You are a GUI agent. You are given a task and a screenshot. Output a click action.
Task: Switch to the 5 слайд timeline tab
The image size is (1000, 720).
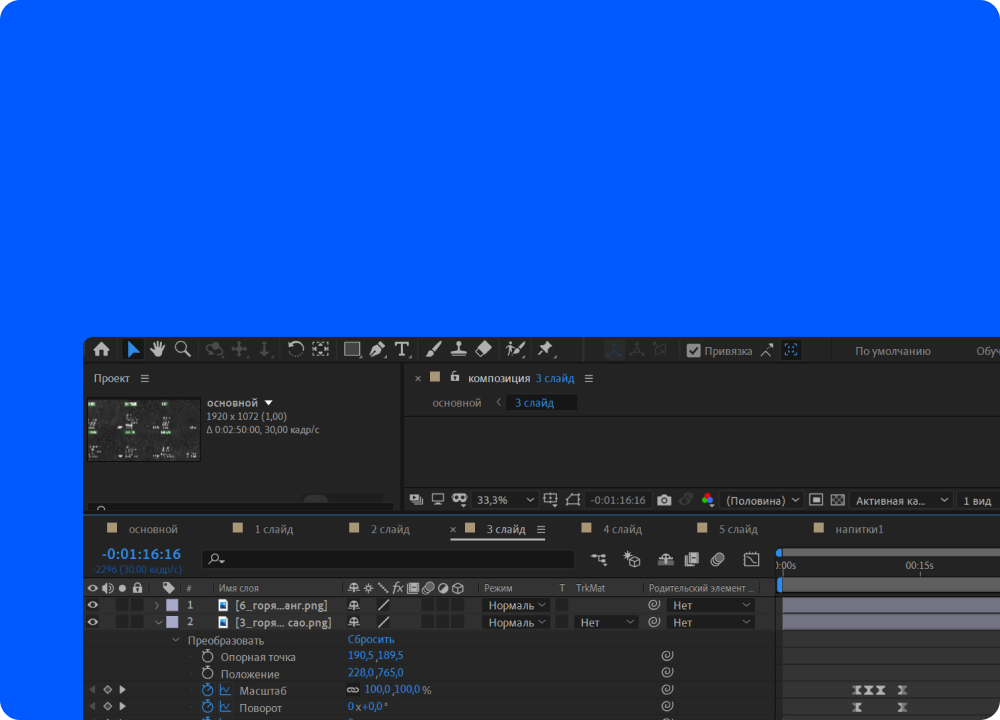tap(738, 529)
